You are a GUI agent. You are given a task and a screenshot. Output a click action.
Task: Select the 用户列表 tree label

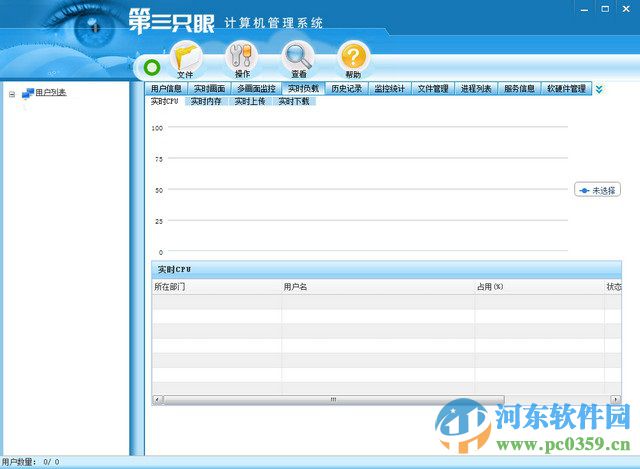(51, 93)
